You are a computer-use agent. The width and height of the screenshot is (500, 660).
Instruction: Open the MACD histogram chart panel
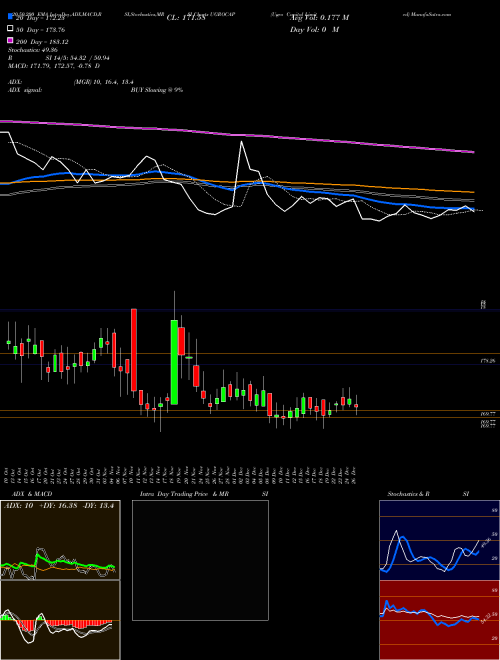pyautogui.click(x=60, y=620)
